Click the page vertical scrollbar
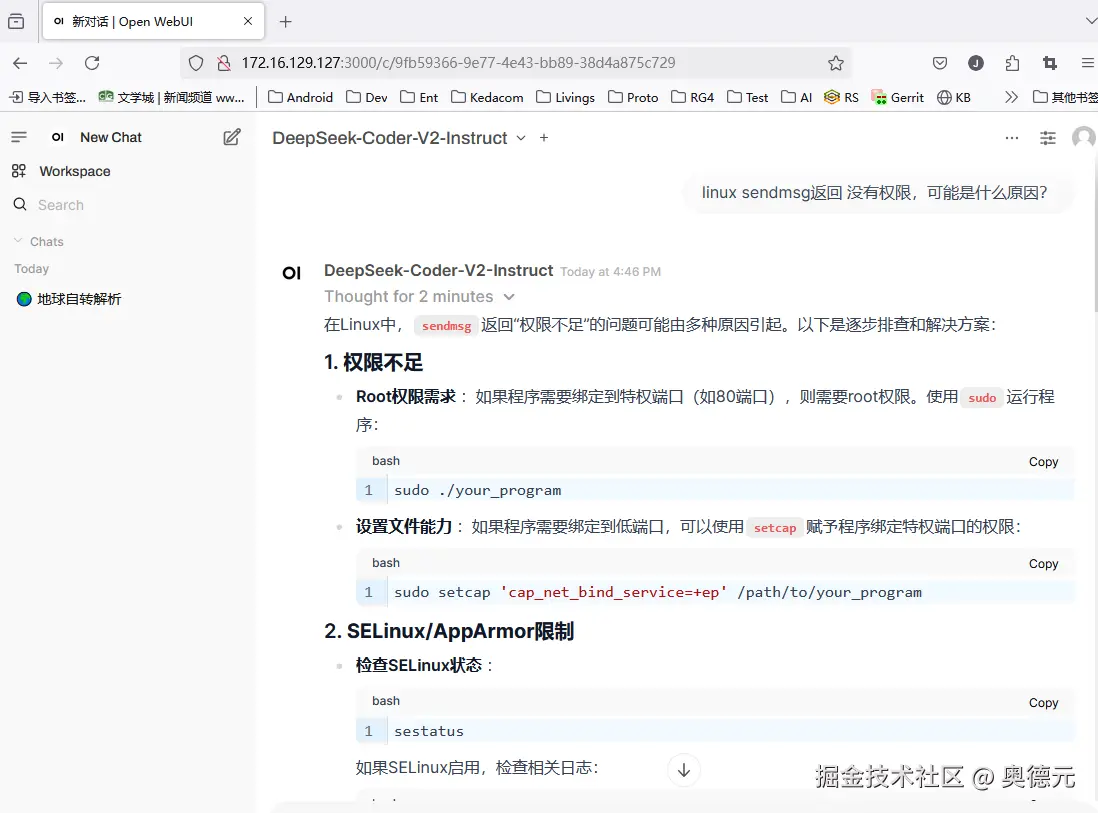1098x813 pixels. tap(1095, 234)
